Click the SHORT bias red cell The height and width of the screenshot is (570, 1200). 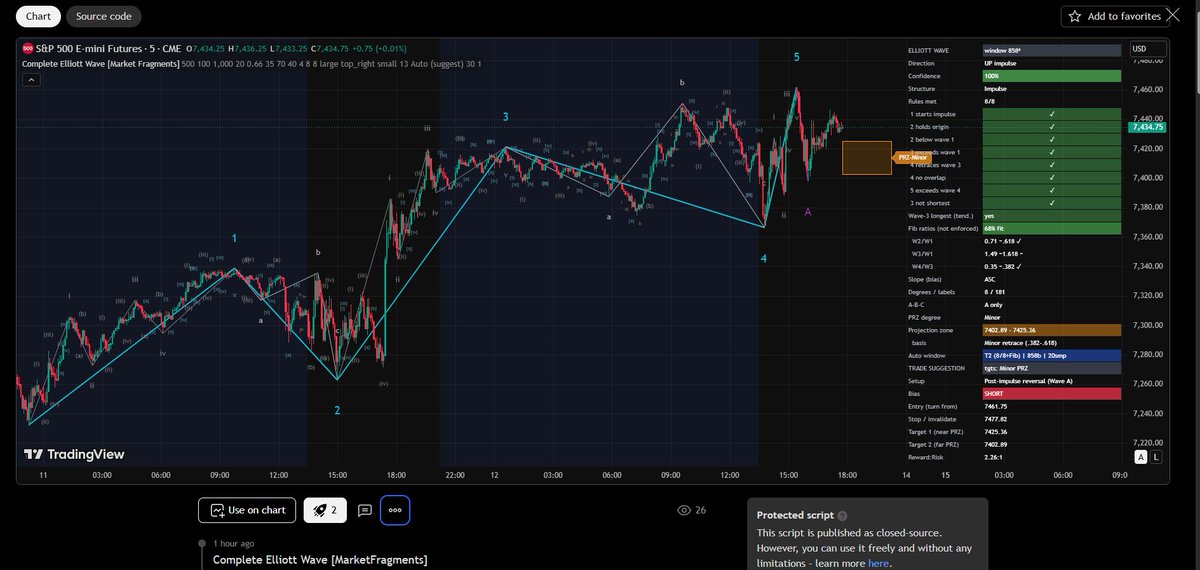(x=1051, y=394)
